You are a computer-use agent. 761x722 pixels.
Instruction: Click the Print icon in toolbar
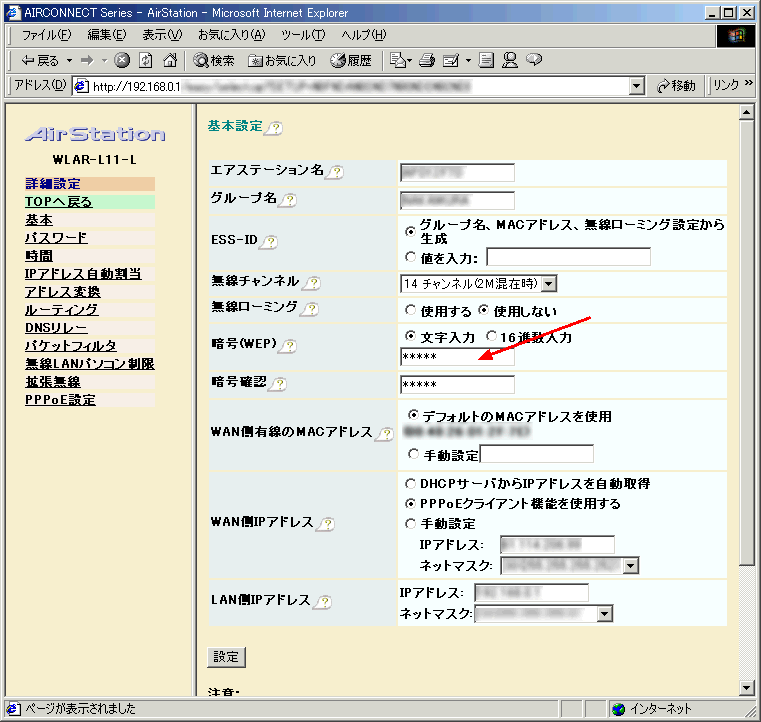[427, 60]
